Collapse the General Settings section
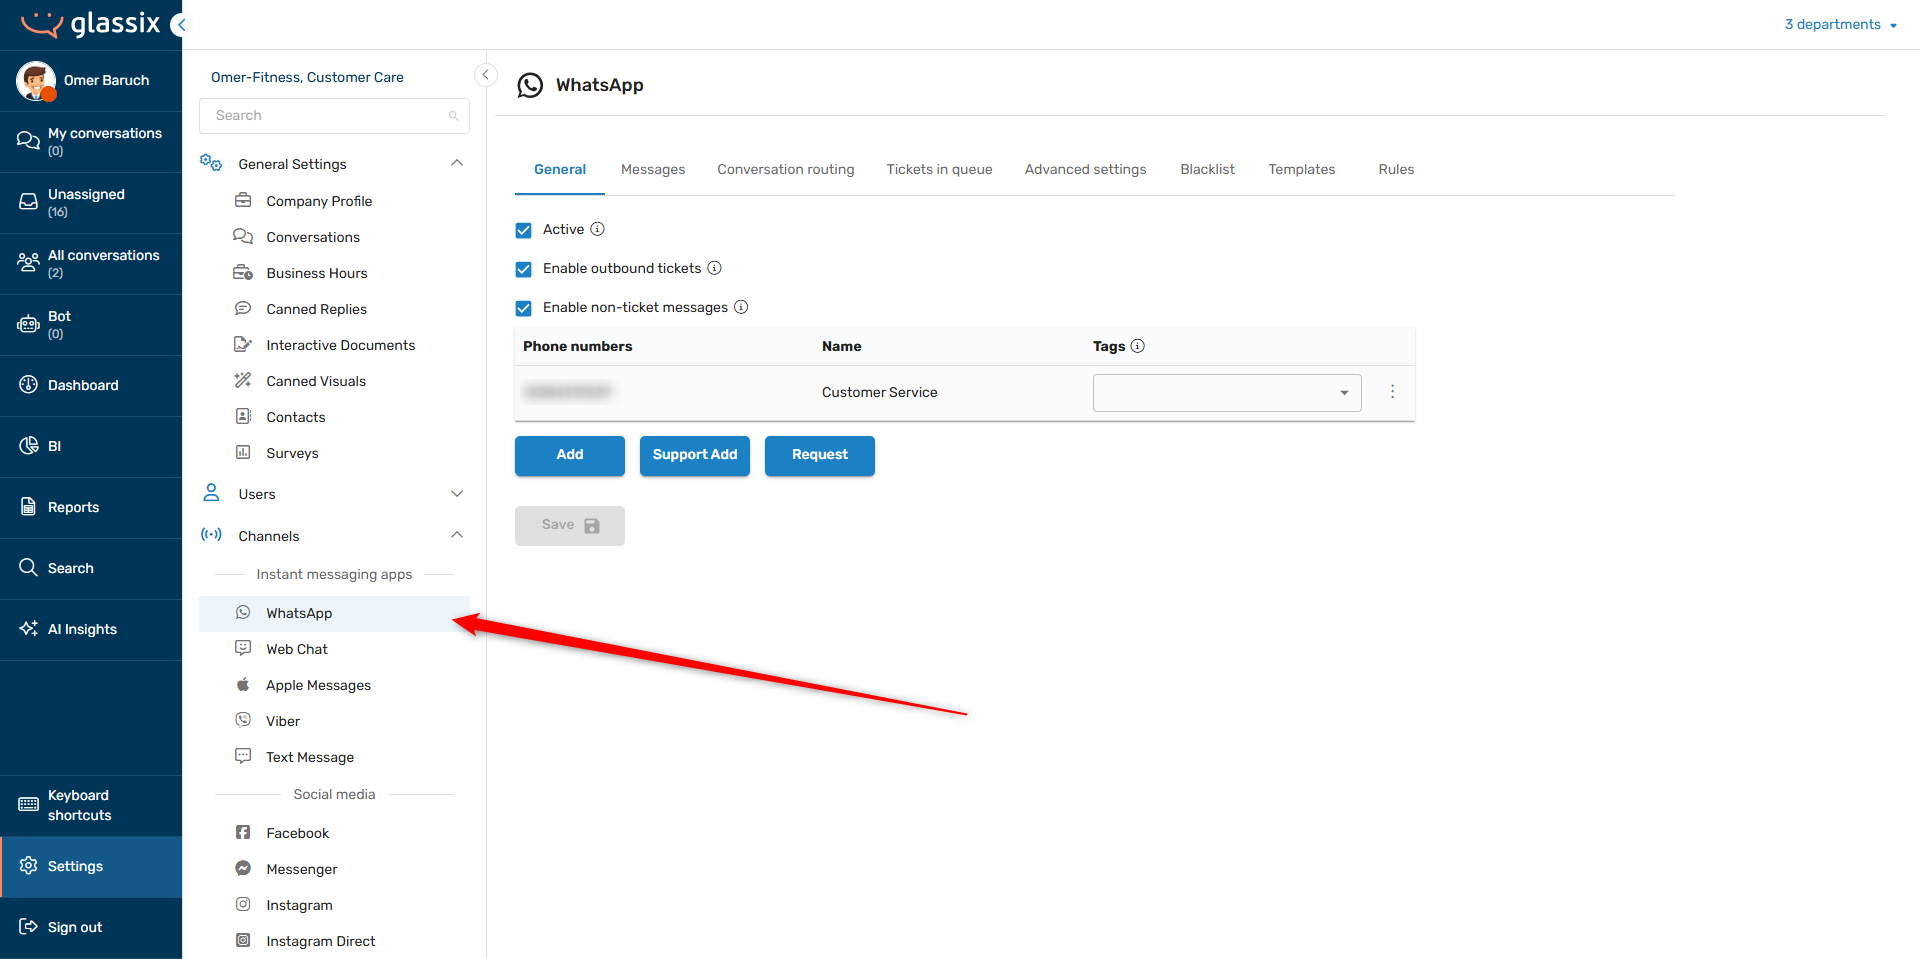Screen dimensions: 1920x959 coord(457,163)
